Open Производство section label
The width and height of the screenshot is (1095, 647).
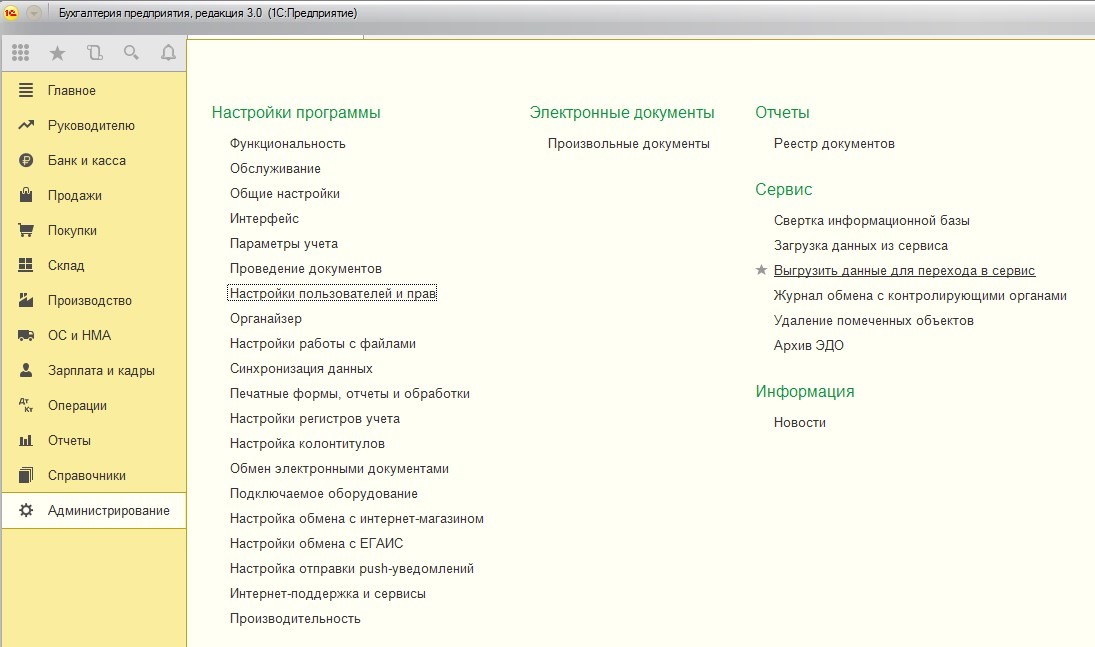click(89, 300)
